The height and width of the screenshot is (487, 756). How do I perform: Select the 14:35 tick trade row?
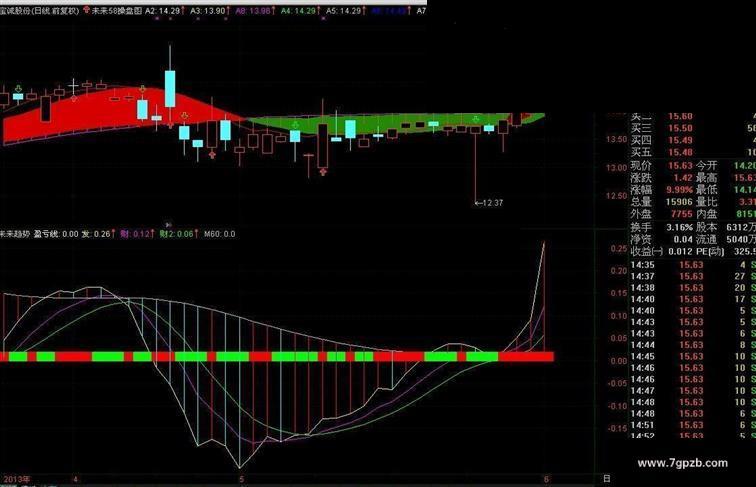click(x=693, y=265)
